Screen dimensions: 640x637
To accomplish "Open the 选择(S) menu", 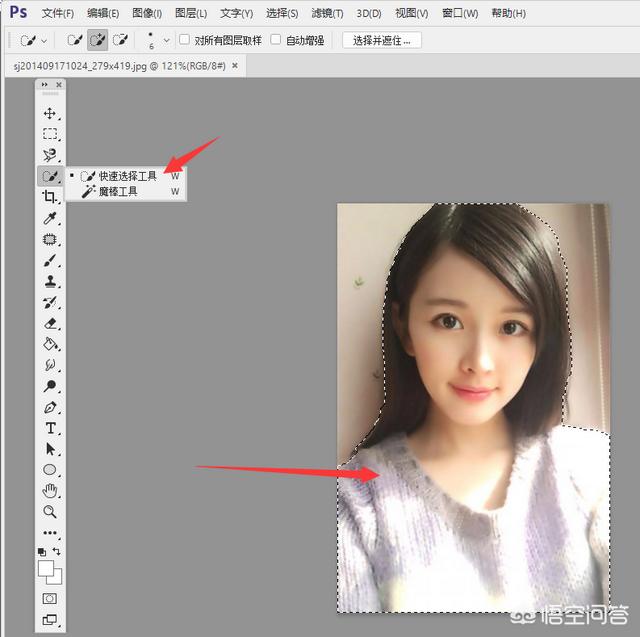I will coord(282,13).
